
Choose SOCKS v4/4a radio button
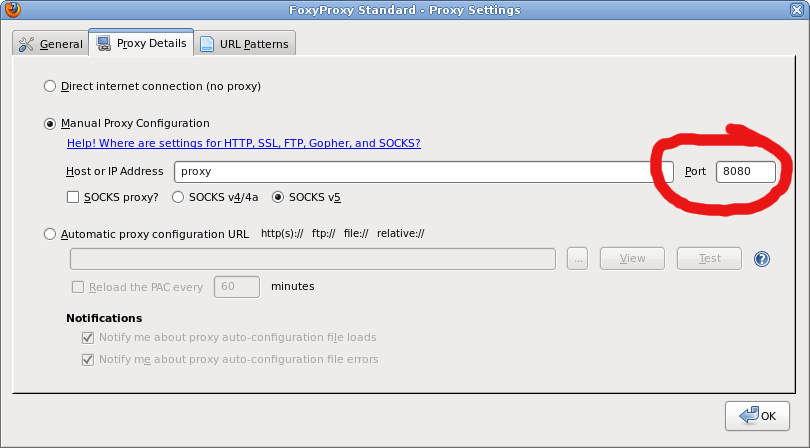(178, 197)
